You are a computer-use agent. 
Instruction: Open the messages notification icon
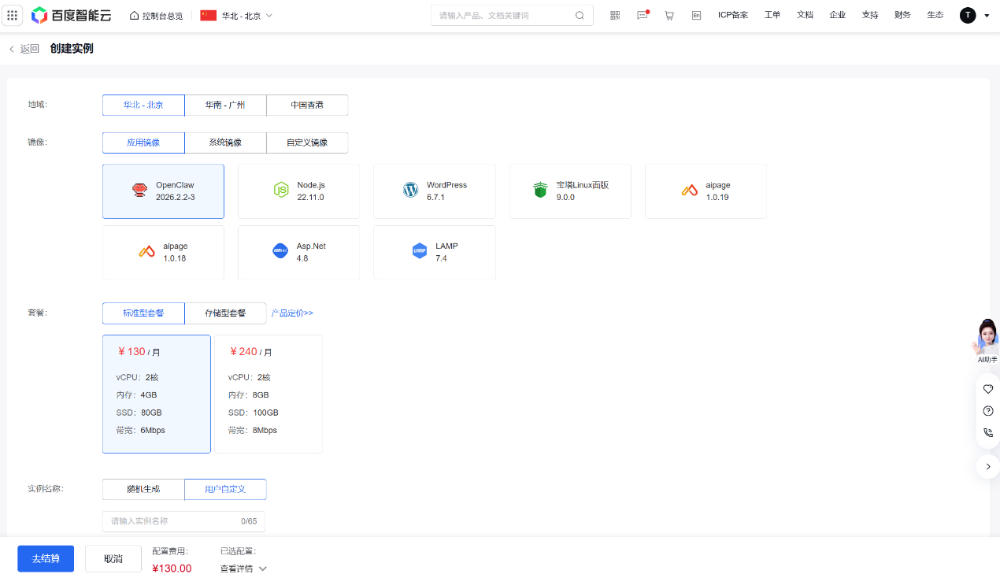coord(643,15)
